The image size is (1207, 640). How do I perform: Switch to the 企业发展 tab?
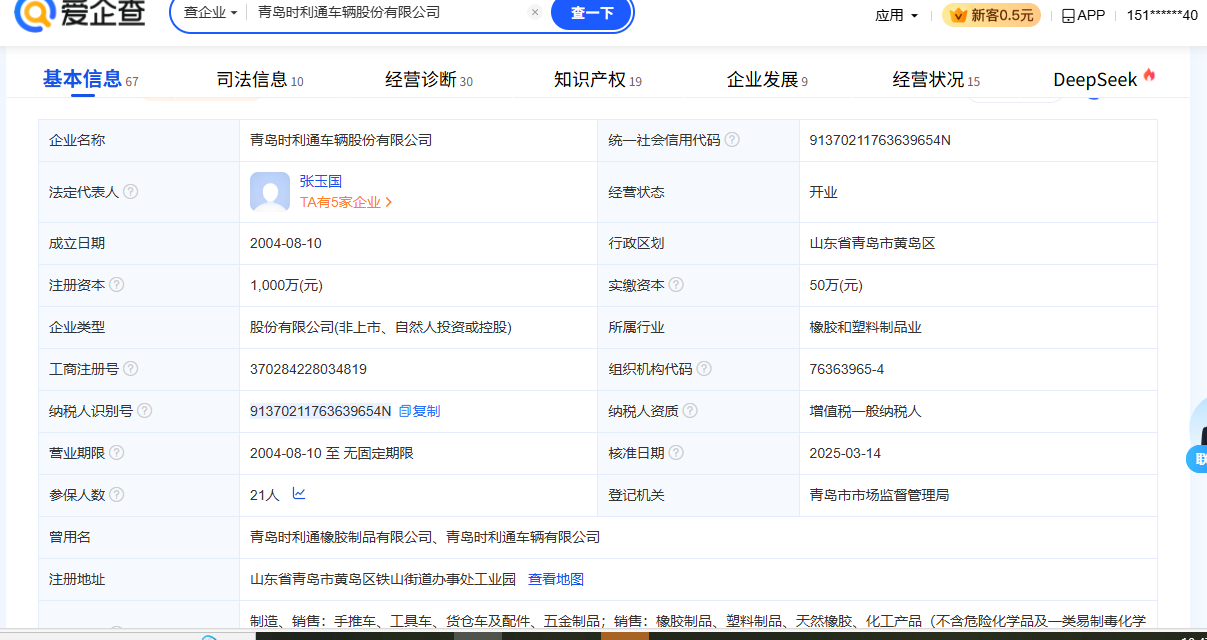(767, 80)
